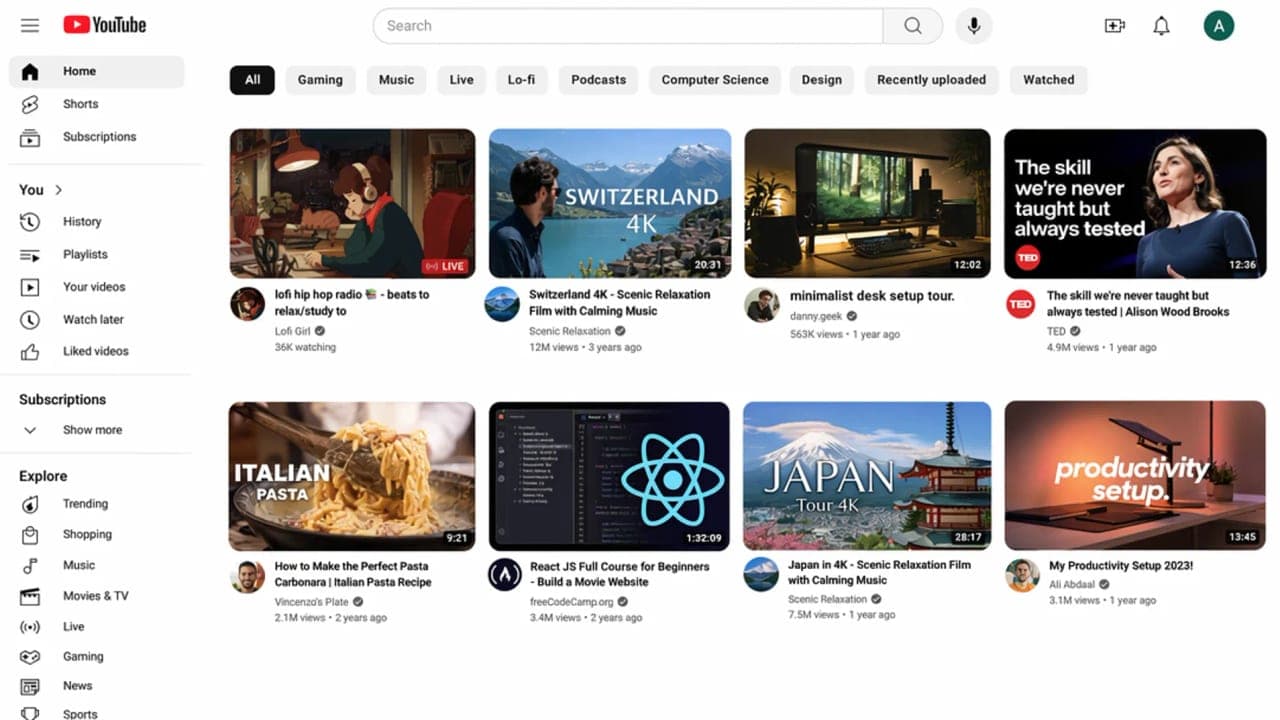Open the productivity setup thumbnail
This screenshot has height=720, width=1280.
pos(1135,476)
